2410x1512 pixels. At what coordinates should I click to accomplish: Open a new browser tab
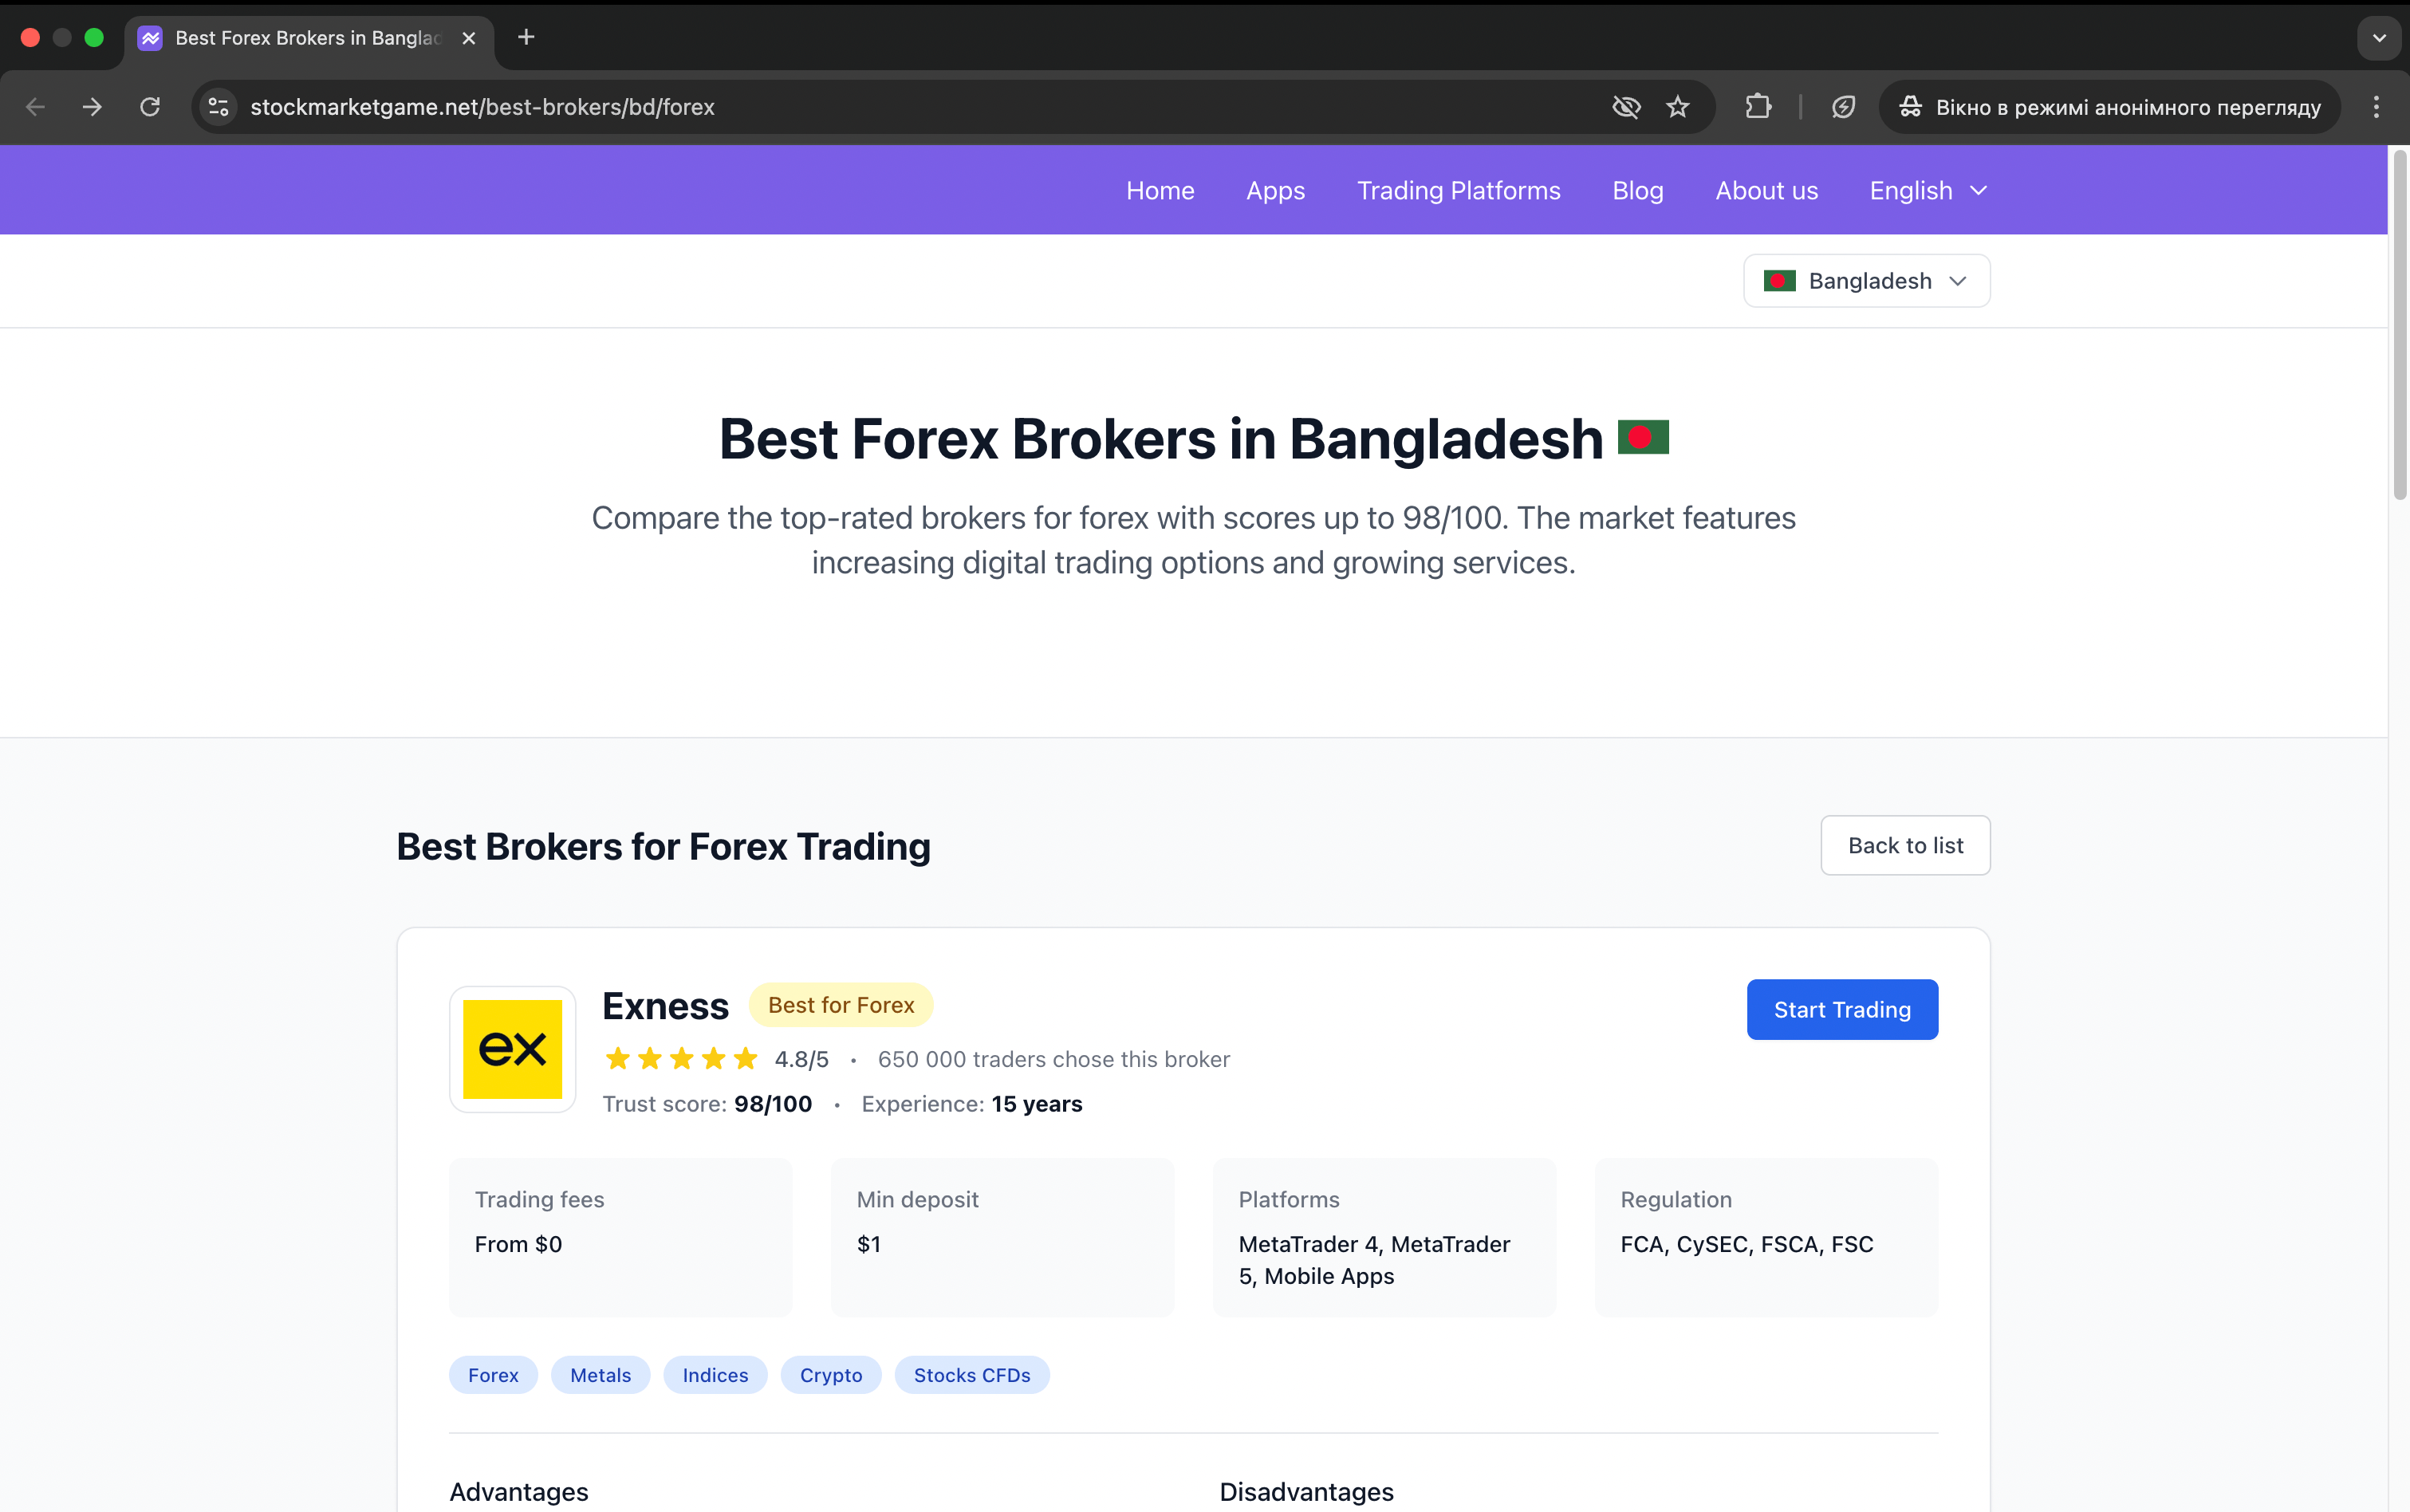pos(526,38)
